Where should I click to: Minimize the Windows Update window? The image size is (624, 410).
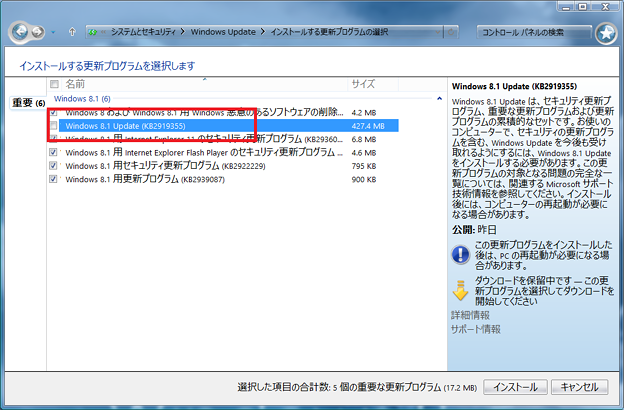[x=566, y=6]
